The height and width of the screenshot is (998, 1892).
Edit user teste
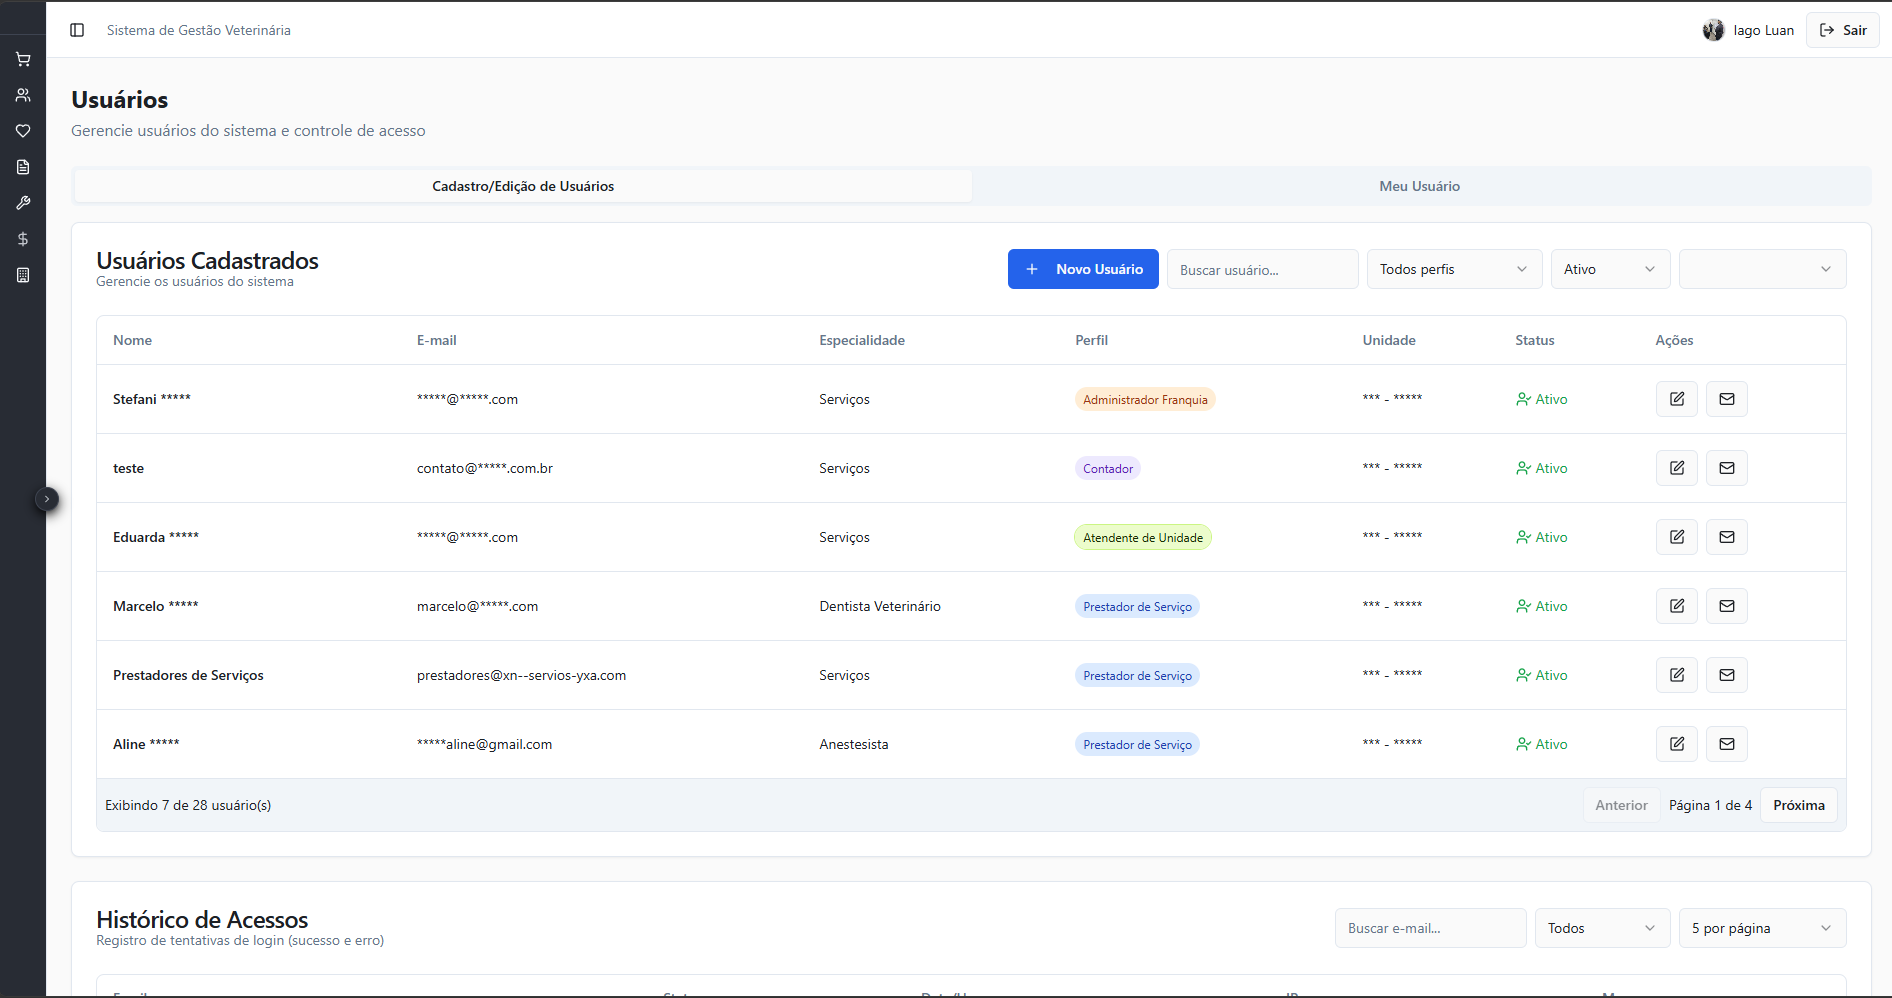coord(1677,468)
